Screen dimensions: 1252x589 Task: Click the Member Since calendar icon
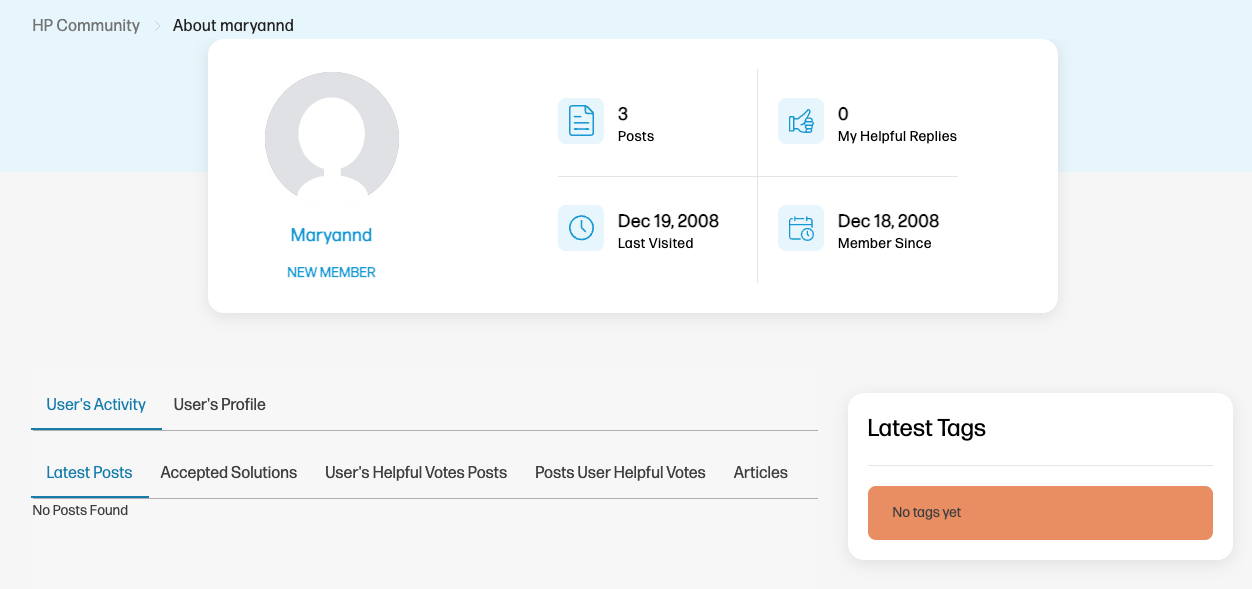pos(801,228)
